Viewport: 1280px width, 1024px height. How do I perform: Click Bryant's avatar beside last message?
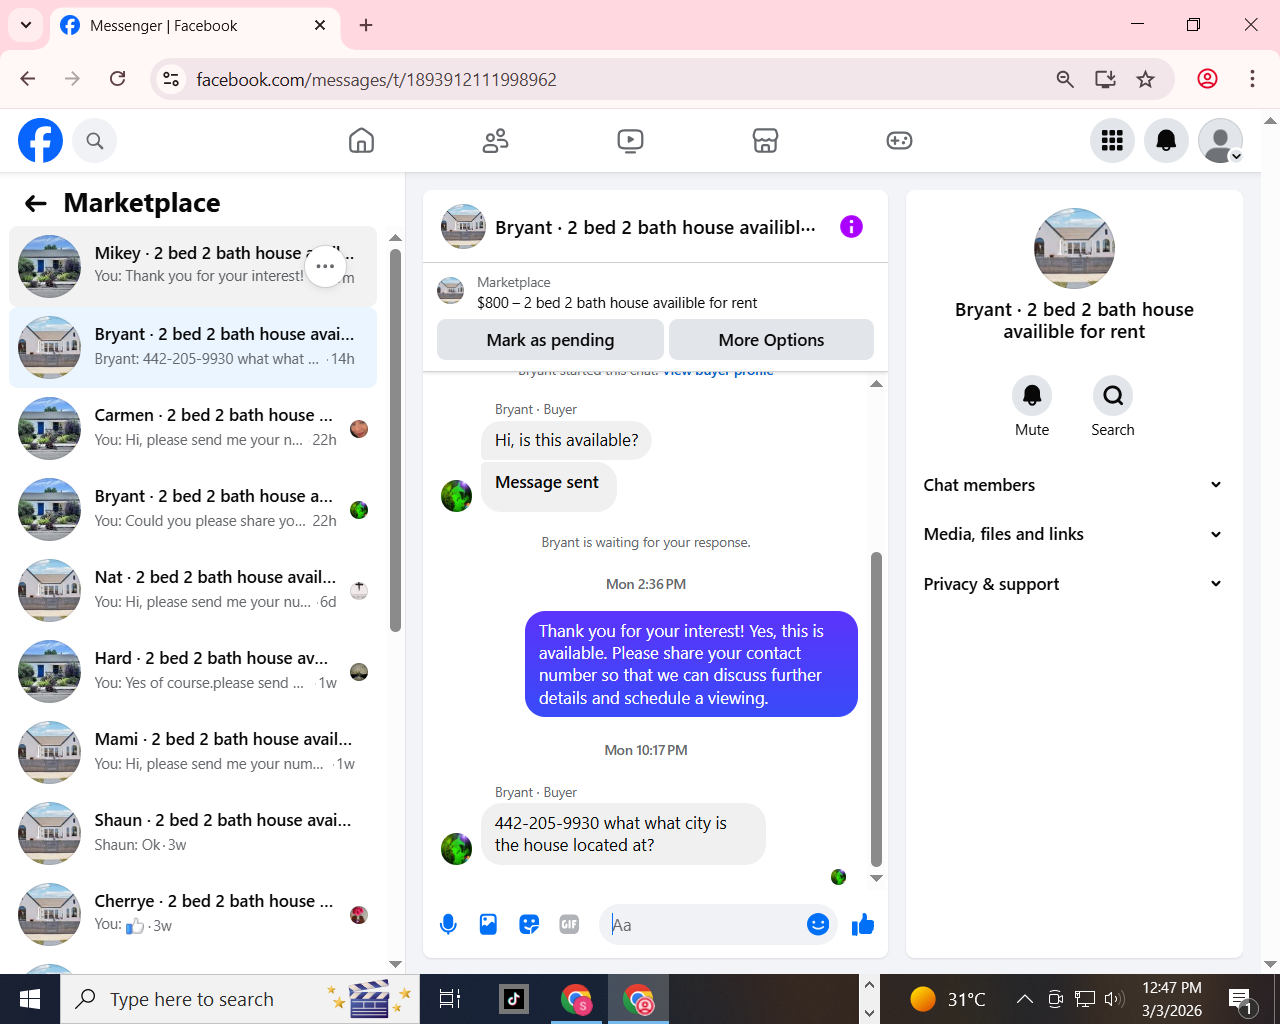tap(457, 849)
